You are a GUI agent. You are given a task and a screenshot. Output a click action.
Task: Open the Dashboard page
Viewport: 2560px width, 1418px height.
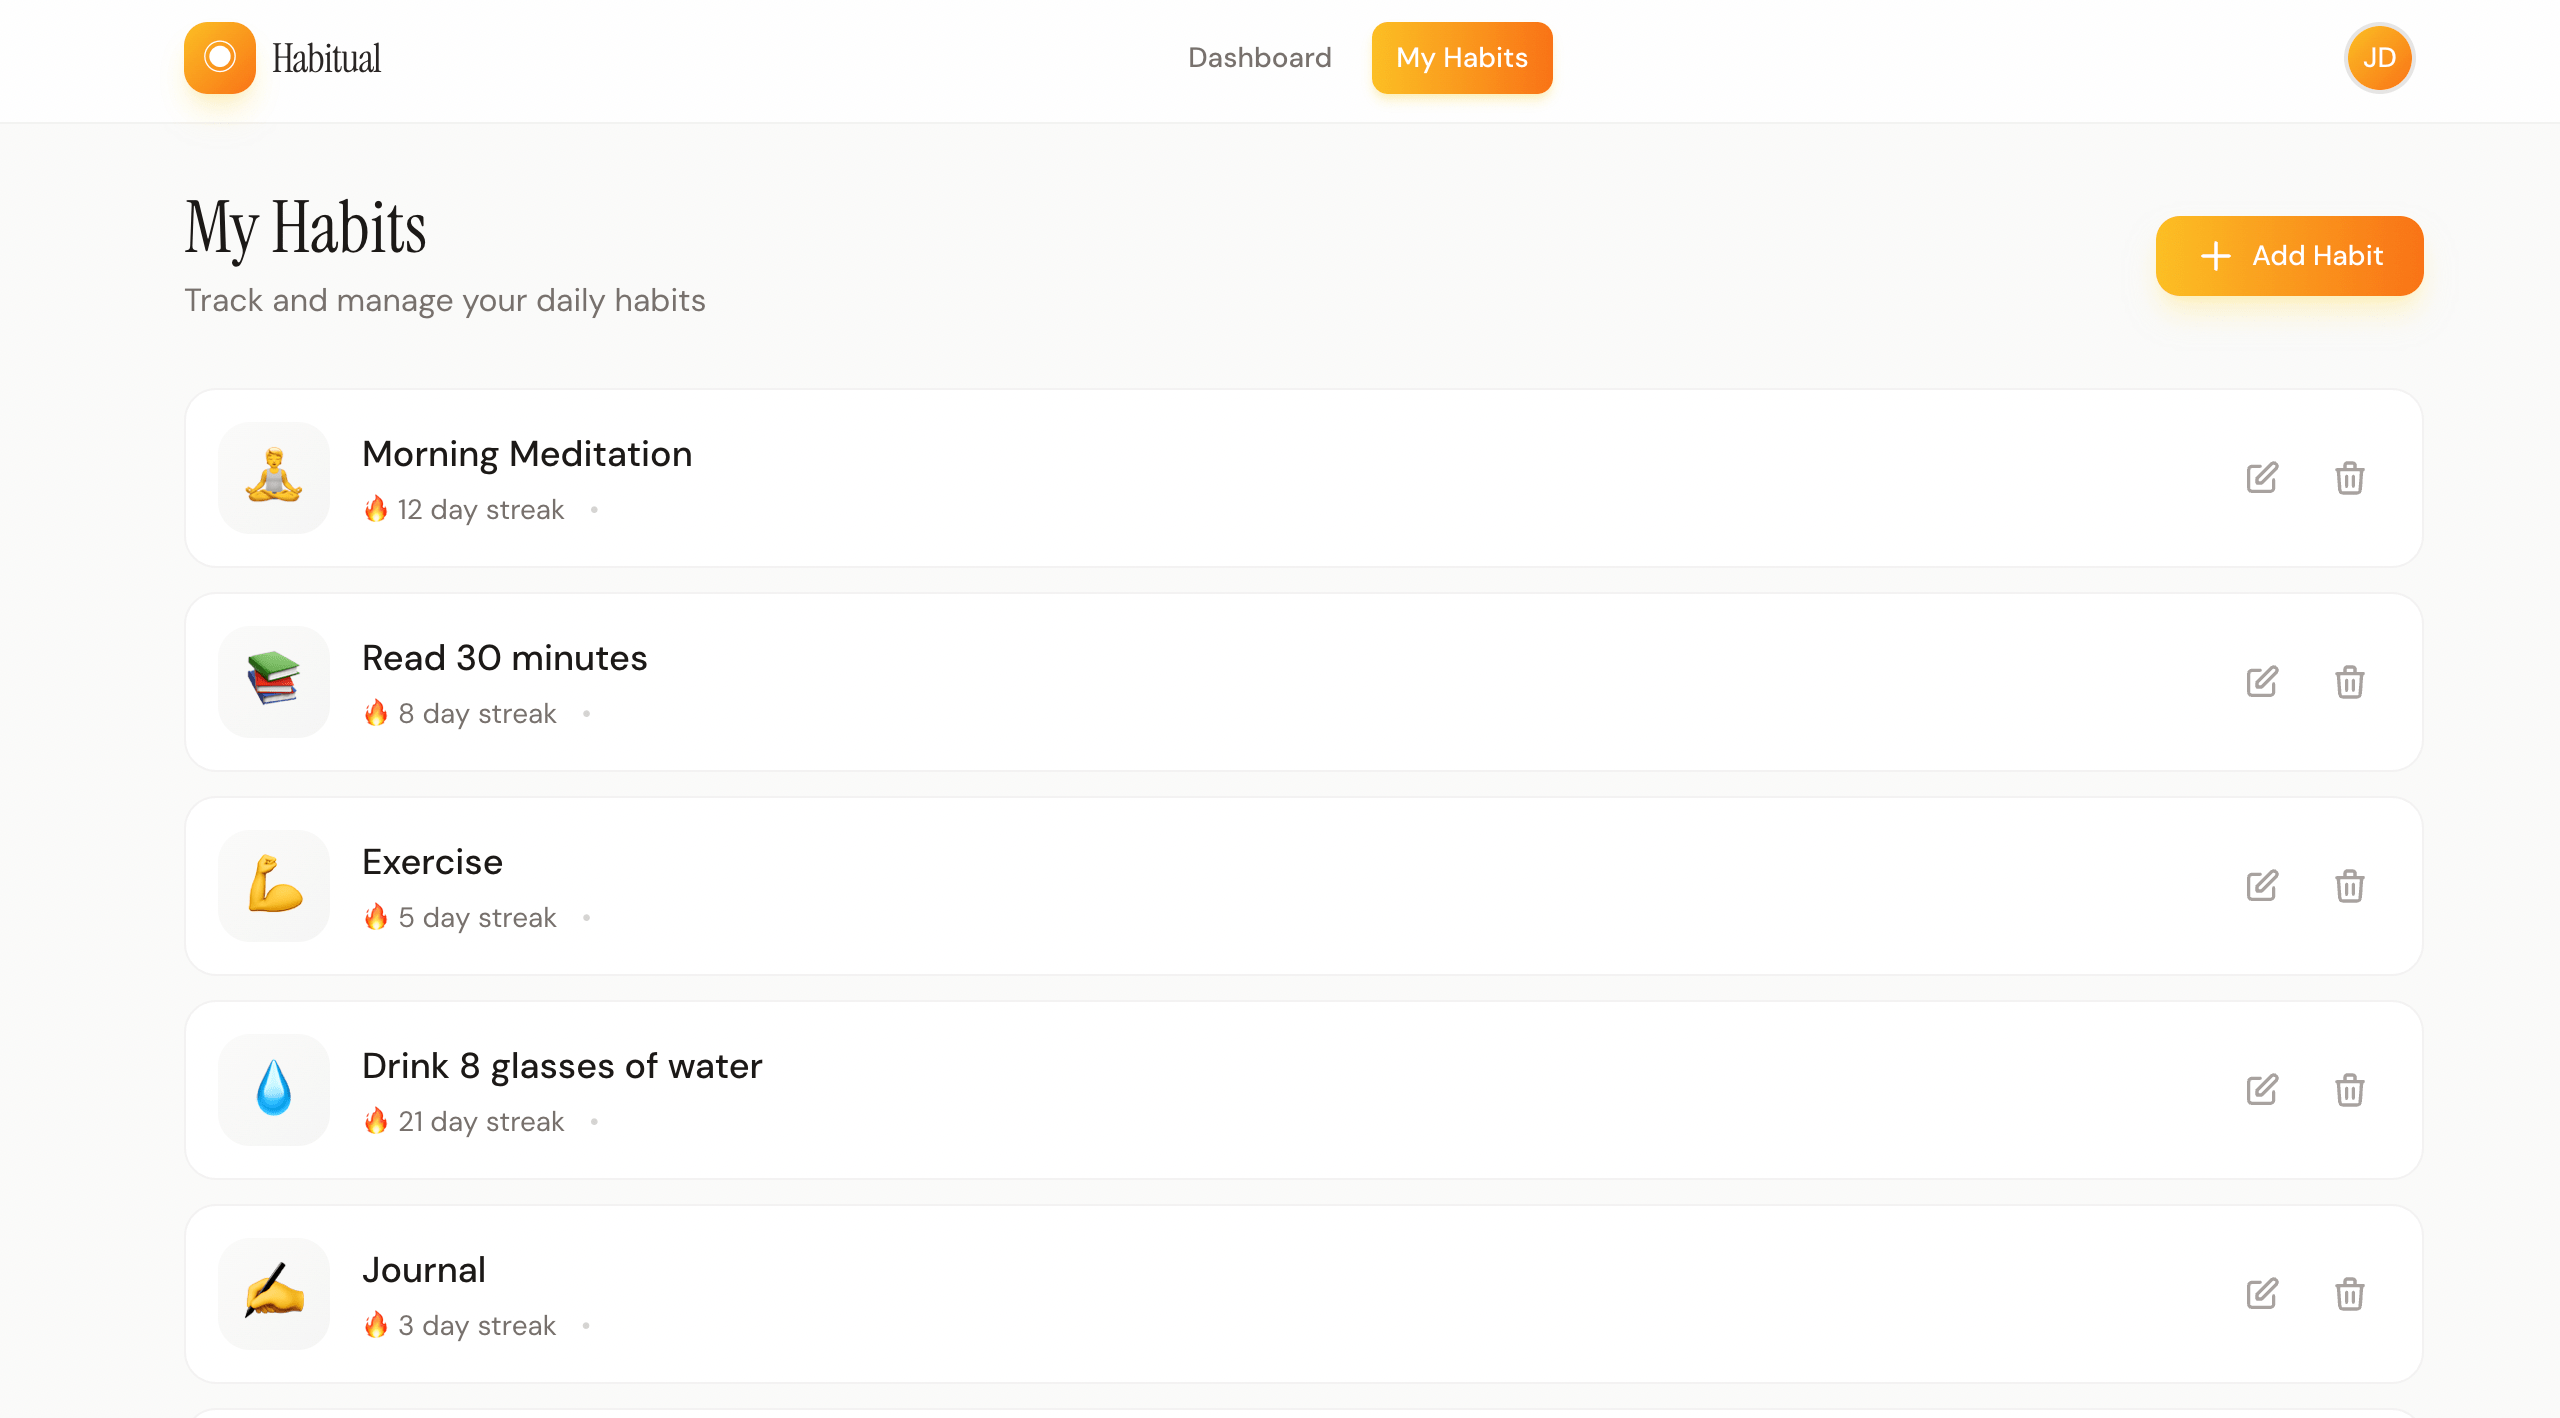click(1258, 57)
